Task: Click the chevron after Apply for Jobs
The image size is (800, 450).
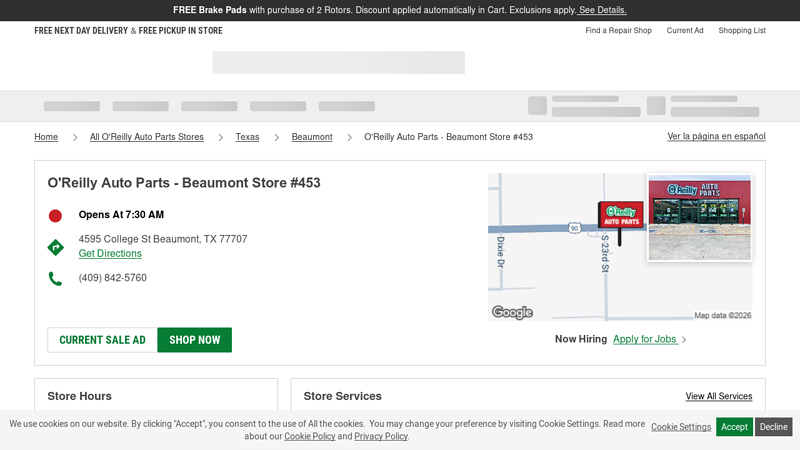Action: click(x=684, y=340)
